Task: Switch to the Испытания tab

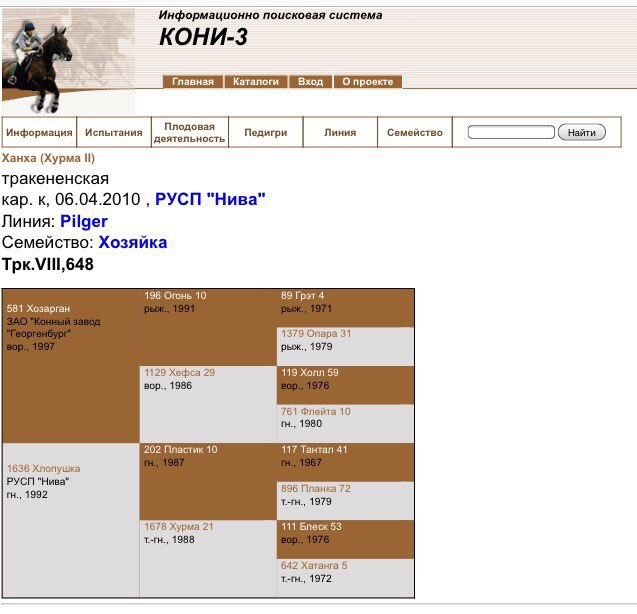Action: 113,133
